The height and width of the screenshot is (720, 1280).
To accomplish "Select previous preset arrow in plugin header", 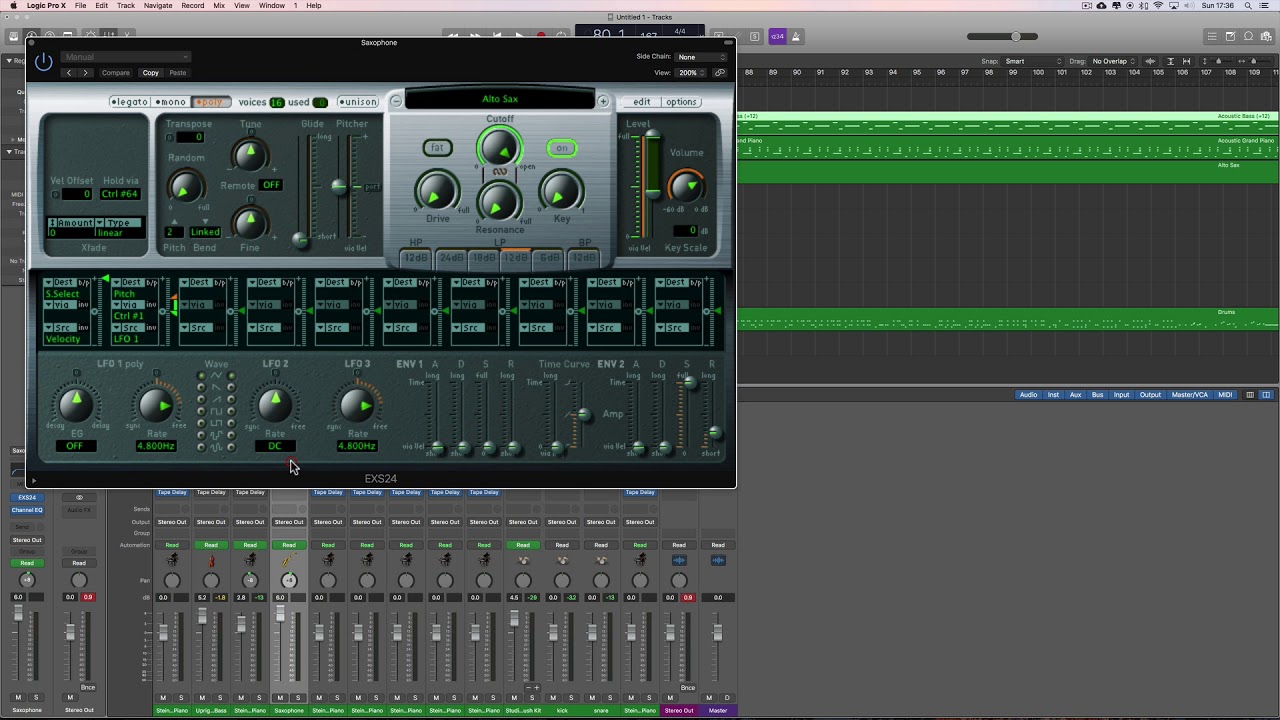I will point(68,73).
